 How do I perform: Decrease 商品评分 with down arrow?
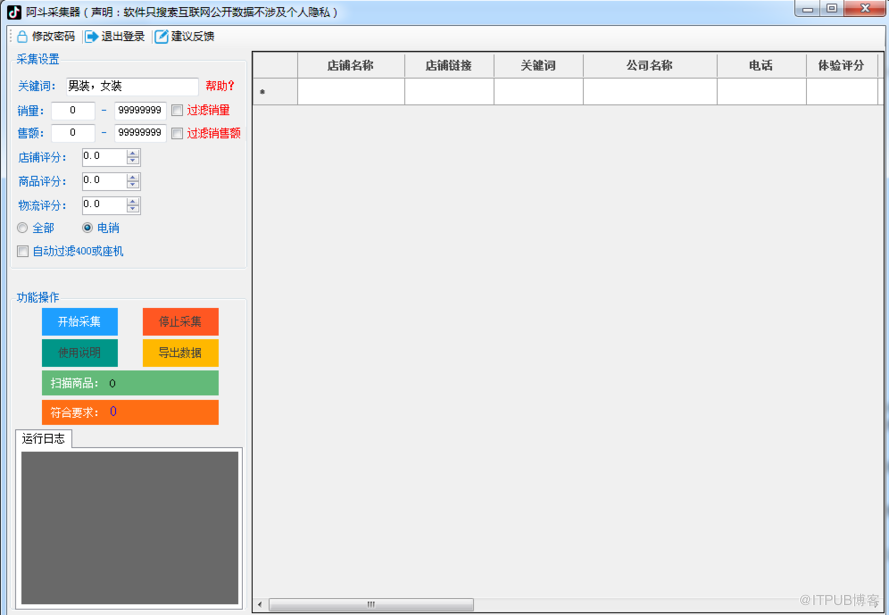point(133,185)
